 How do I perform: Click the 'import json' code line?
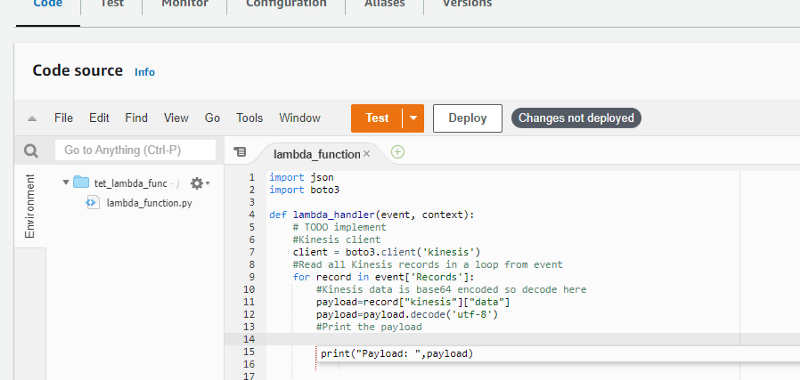pyautogui.click(x=301, y=178)
